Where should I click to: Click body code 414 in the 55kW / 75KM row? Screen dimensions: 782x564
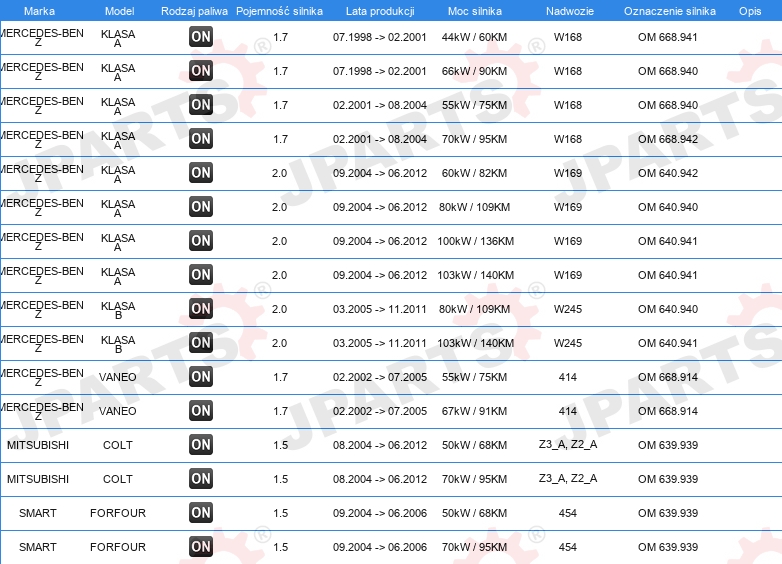(x=568, y=377)
